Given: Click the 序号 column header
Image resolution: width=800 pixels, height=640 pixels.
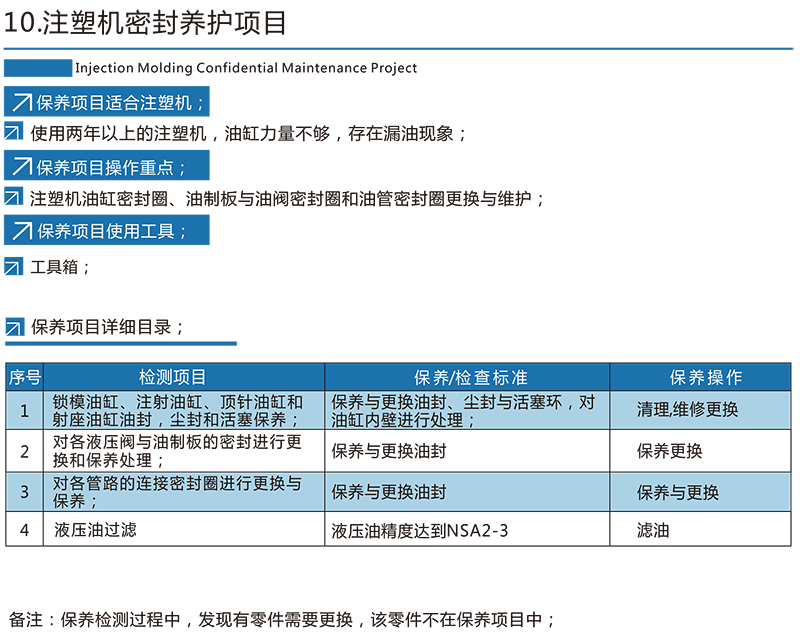Looking at the screenshot, I should click(x=24, y=377).
